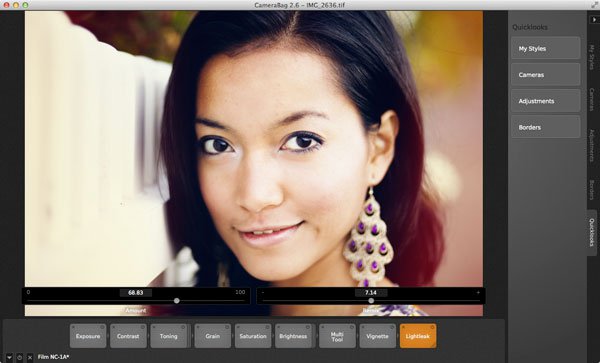The height and width of the screenshot is (363, 600).
Task: Click the Film NC-1A* style name
Action: pos(53,357)
